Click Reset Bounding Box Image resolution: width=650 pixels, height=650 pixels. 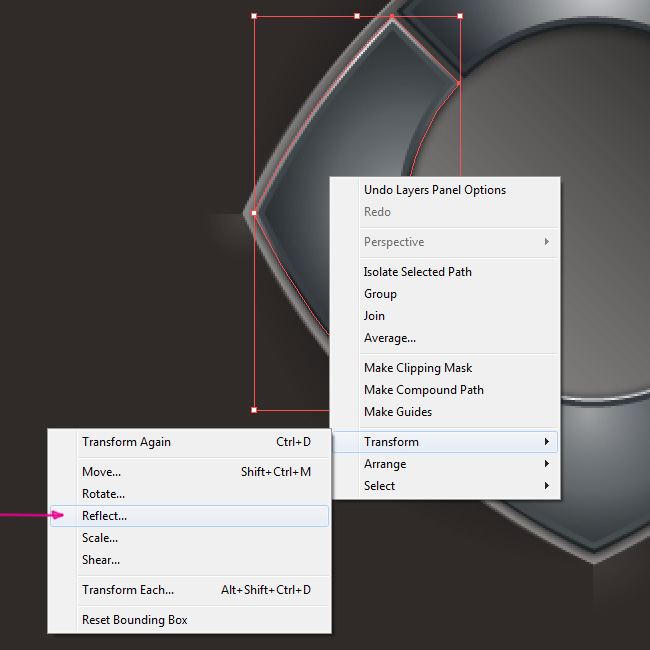point(135,620)
